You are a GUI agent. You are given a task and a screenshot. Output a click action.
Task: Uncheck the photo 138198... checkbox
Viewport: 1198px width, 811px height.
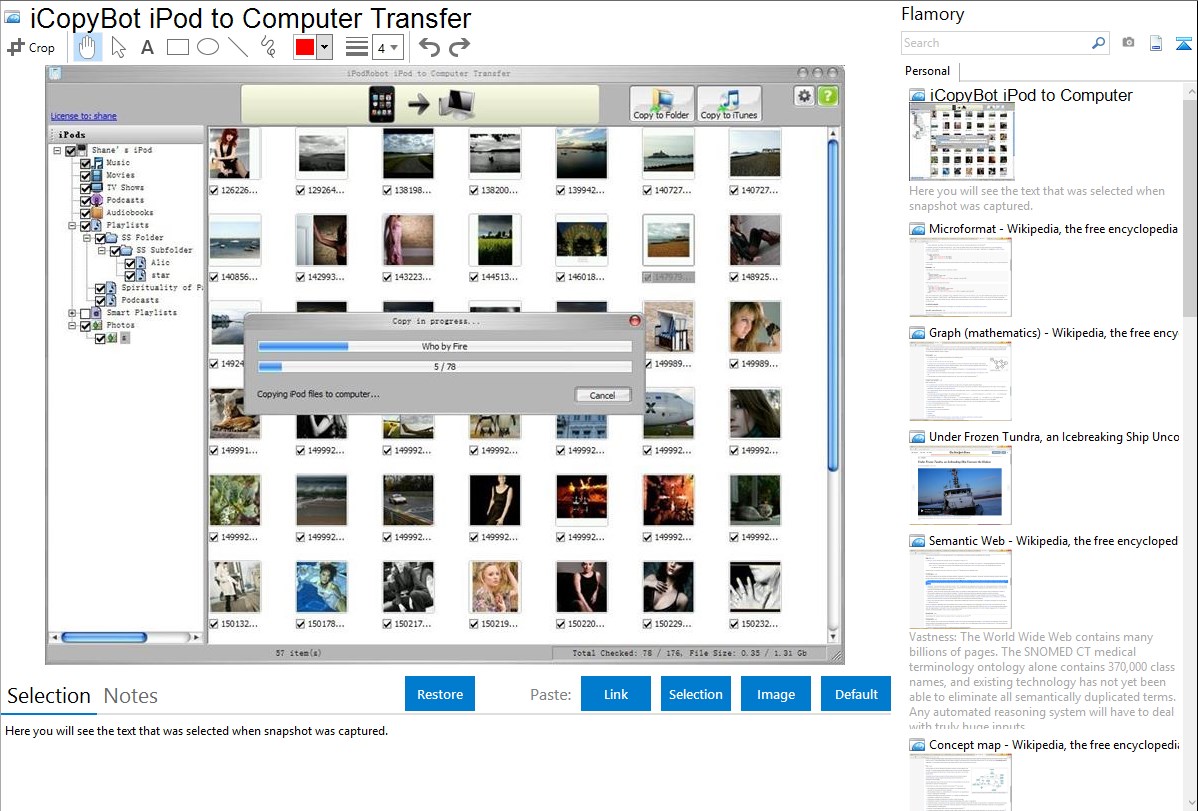coord(387,190)
